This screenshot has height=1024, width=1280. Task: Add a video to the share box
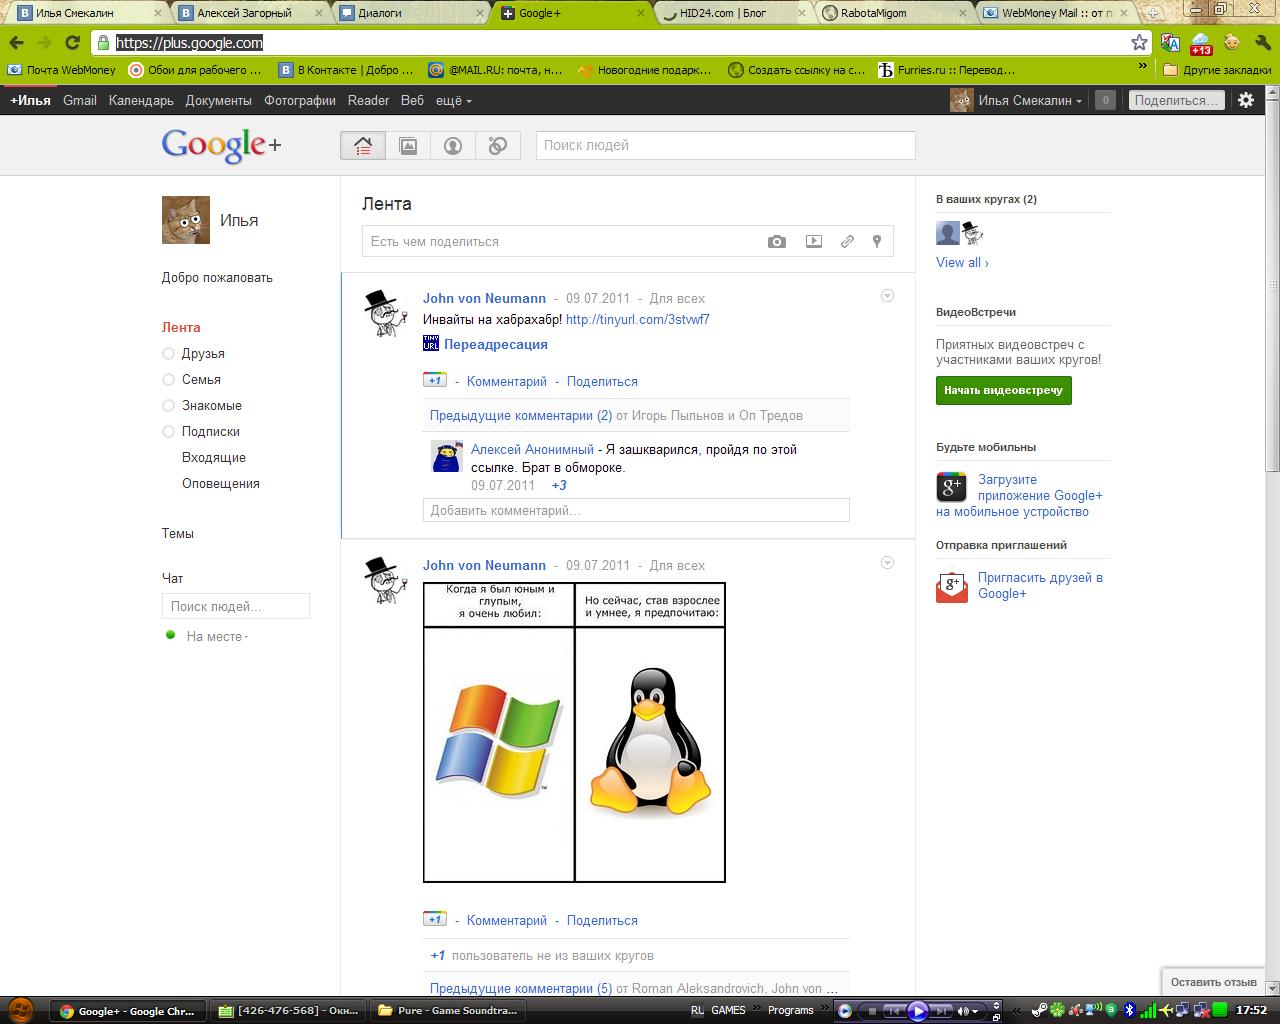click(x=814, y=241)
